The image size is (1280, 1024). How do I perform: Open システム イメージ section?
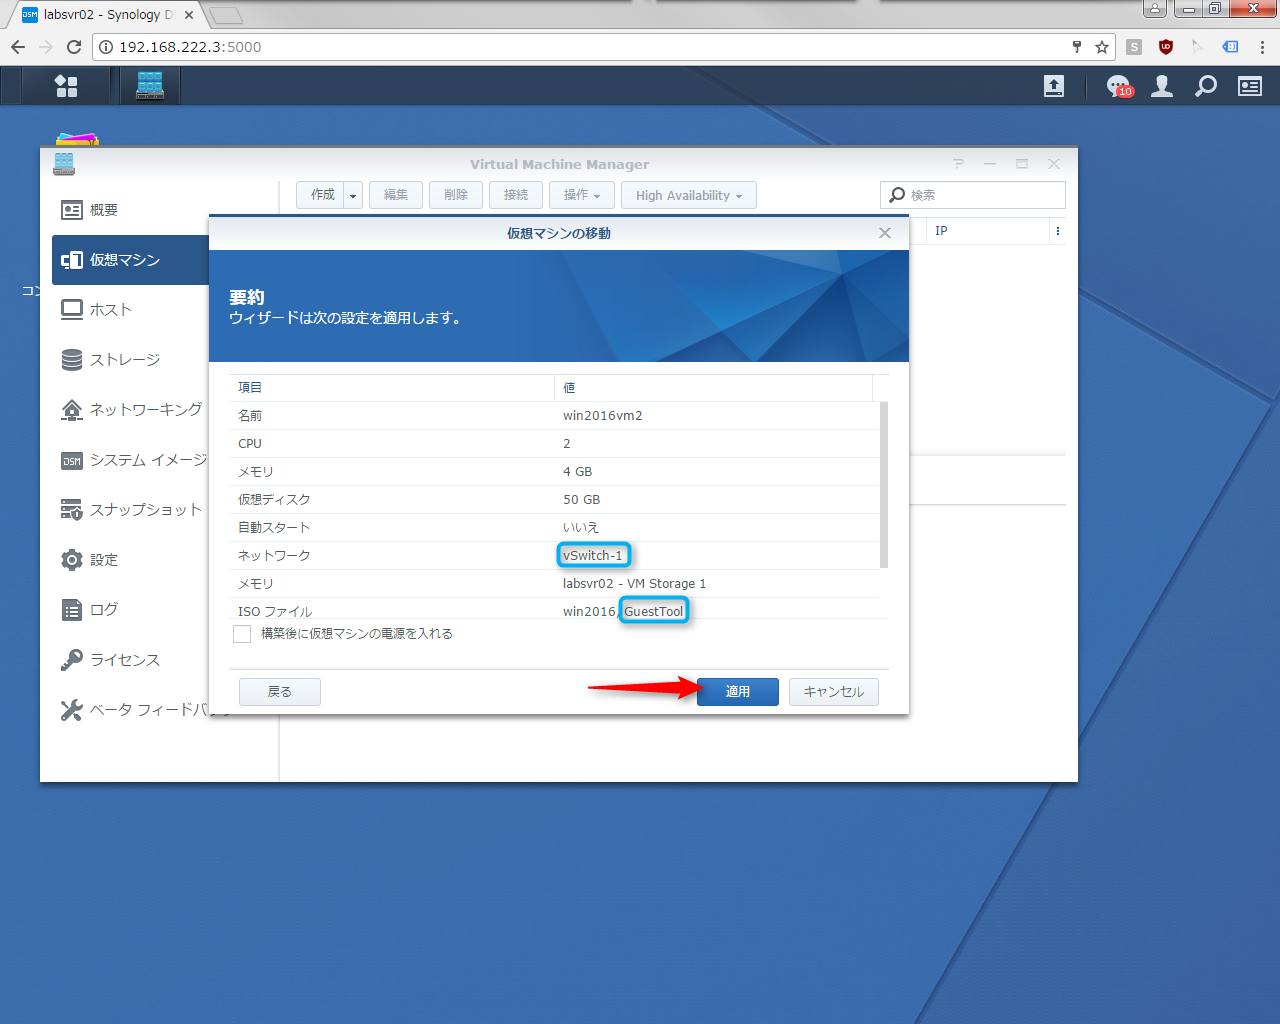click(x=130, y=460)
